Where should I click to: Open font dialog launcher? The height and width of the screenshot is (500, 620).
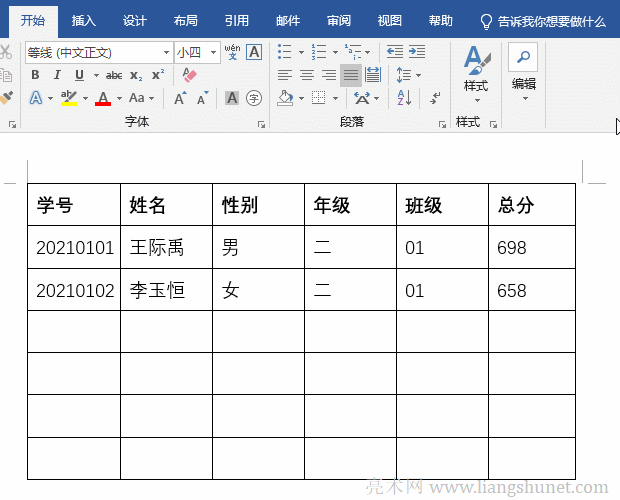point(261,125)
